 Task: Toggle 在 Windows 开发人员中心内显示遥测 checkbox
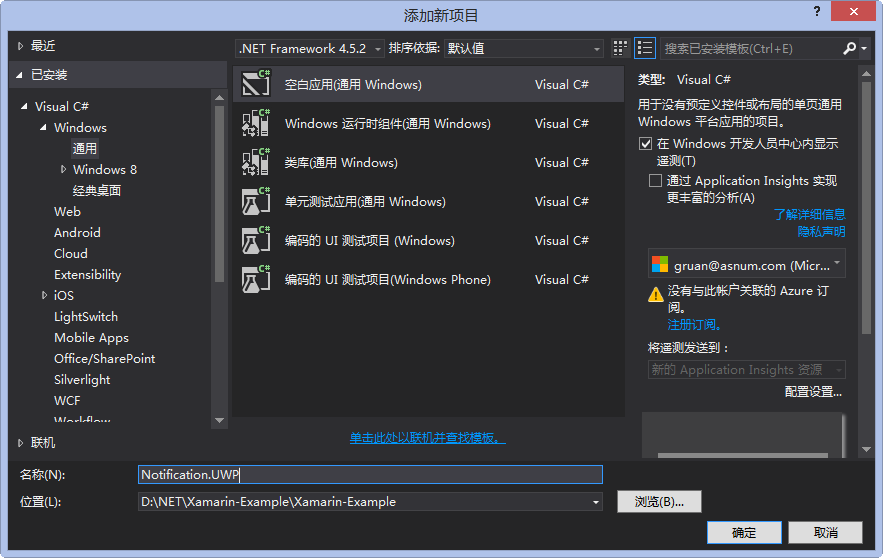pos(645,144)
